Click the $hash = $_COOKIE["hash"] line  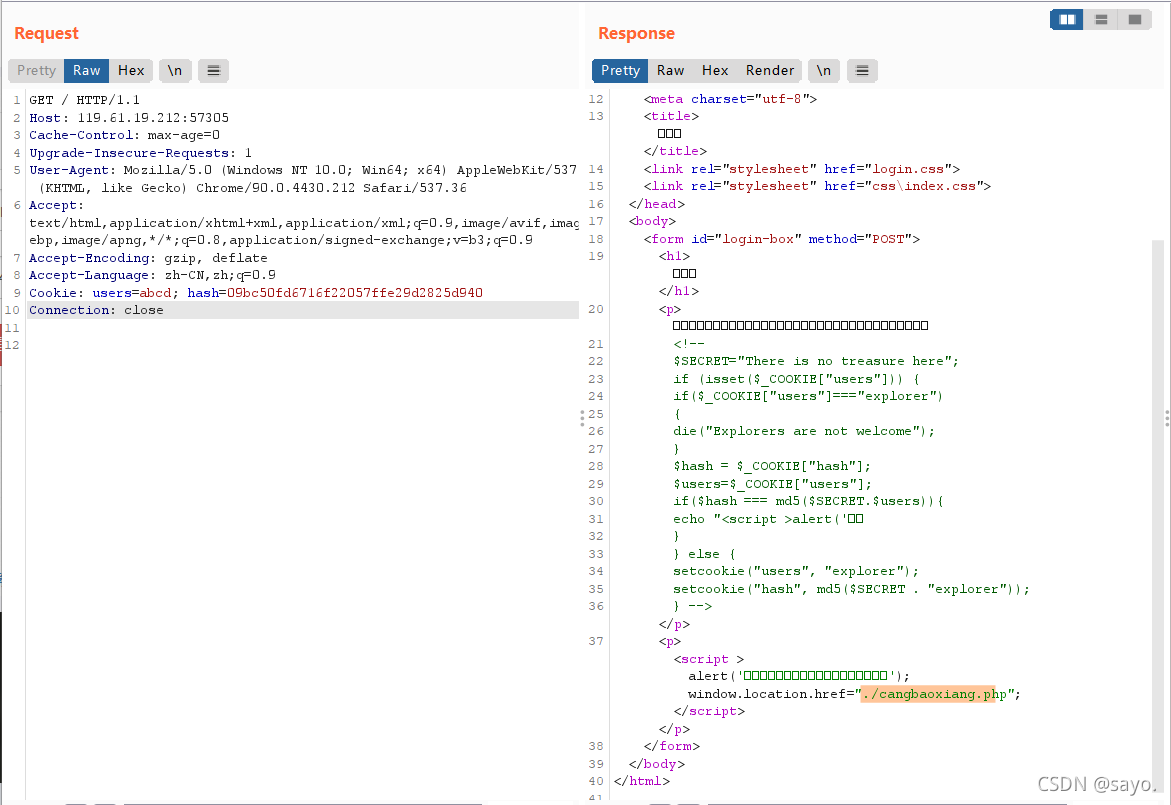772,466
